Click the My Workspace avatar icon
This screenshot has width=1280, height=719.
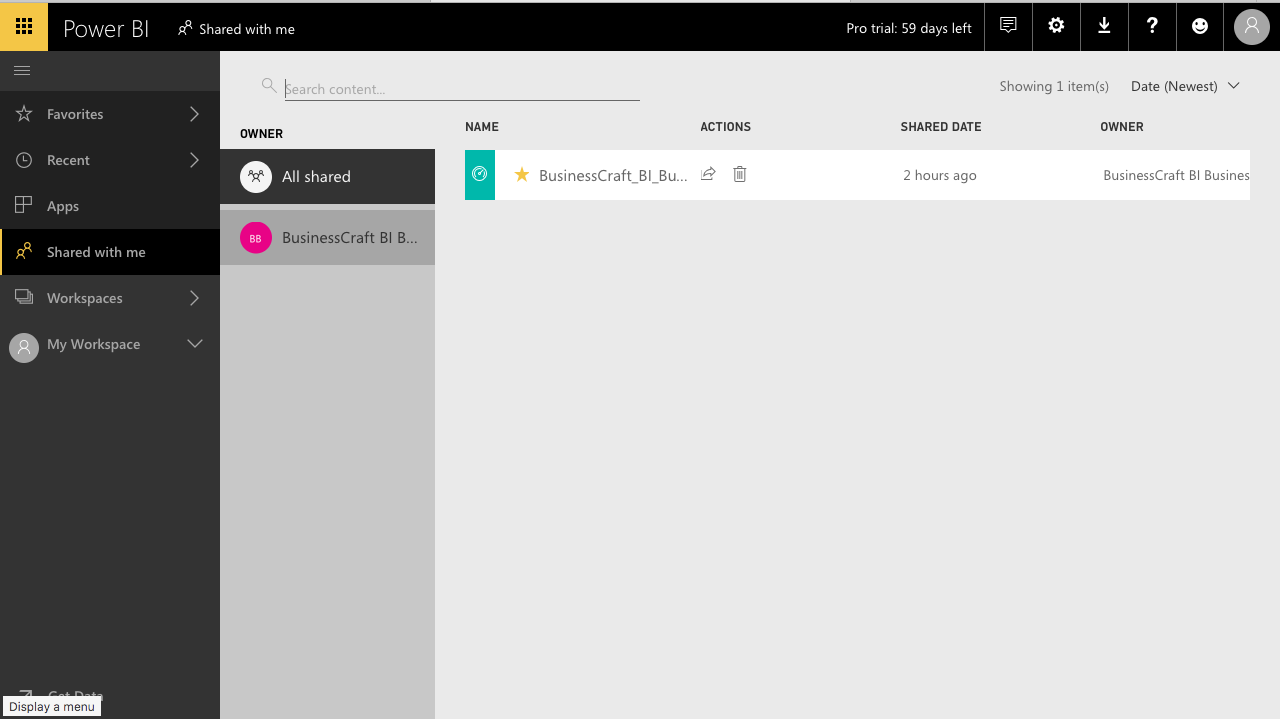tap(24, 347)
